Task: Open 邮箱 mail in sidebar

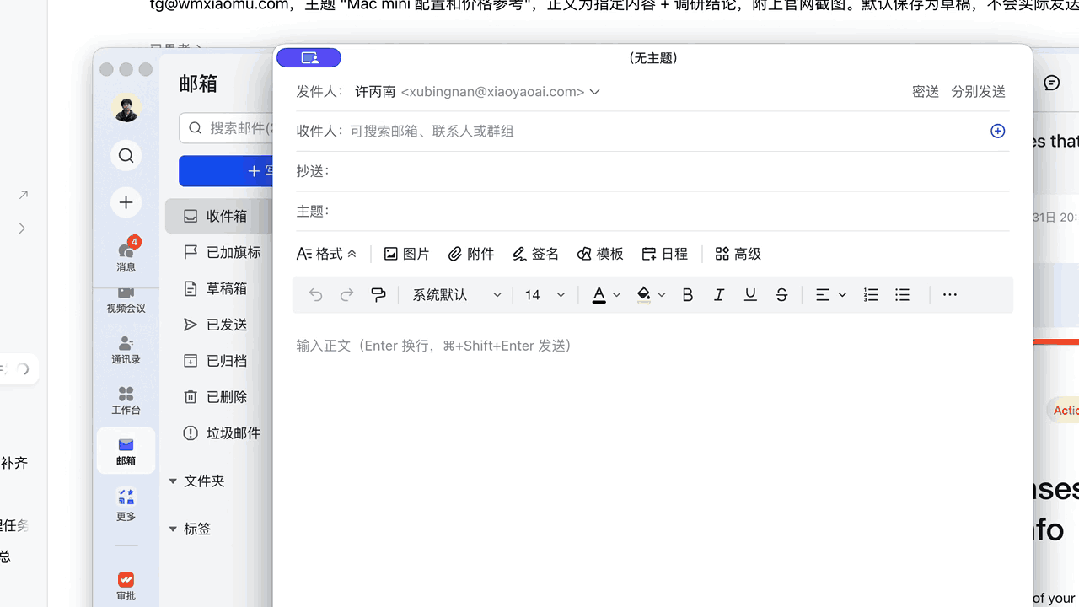Action: 126,451
